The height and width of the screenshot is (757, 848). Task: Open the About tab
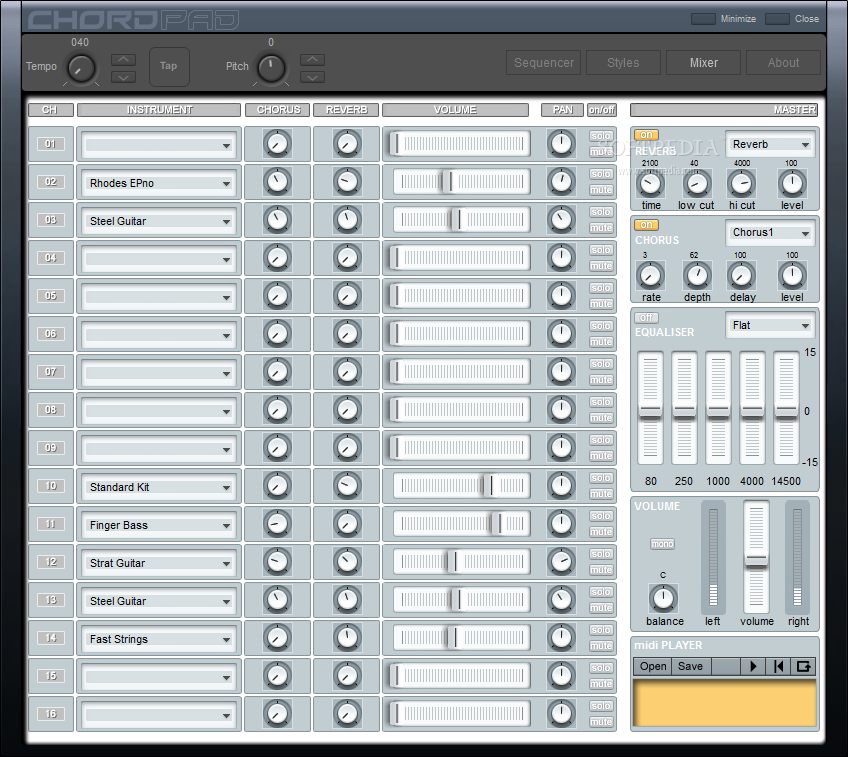(783, 63)
